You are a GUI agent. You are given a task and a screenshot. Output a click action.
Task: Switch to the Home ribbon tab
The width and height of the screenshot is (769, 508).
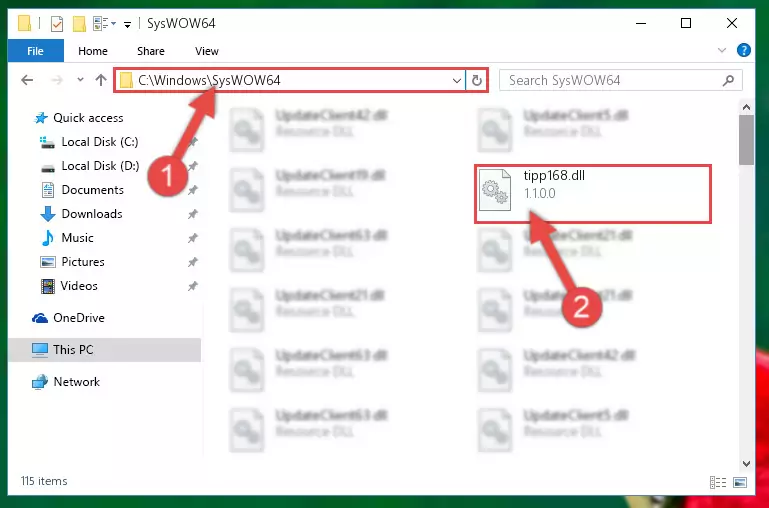[x=93, y=51]
